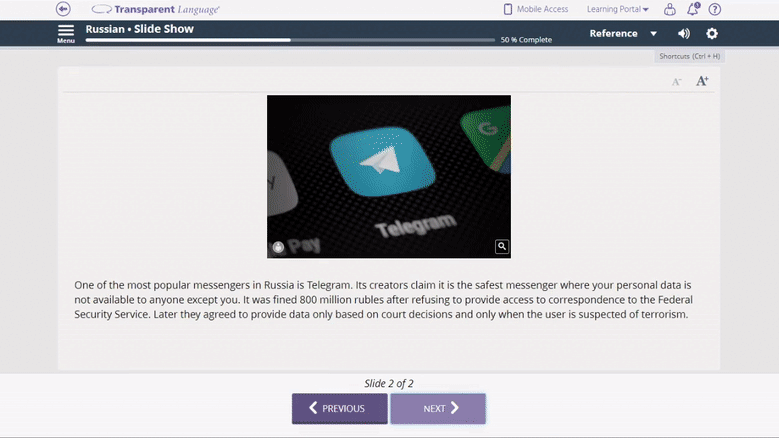Click the Telegram slide image
The height and width of the screenshot is (438, 779).
point(389,176)
